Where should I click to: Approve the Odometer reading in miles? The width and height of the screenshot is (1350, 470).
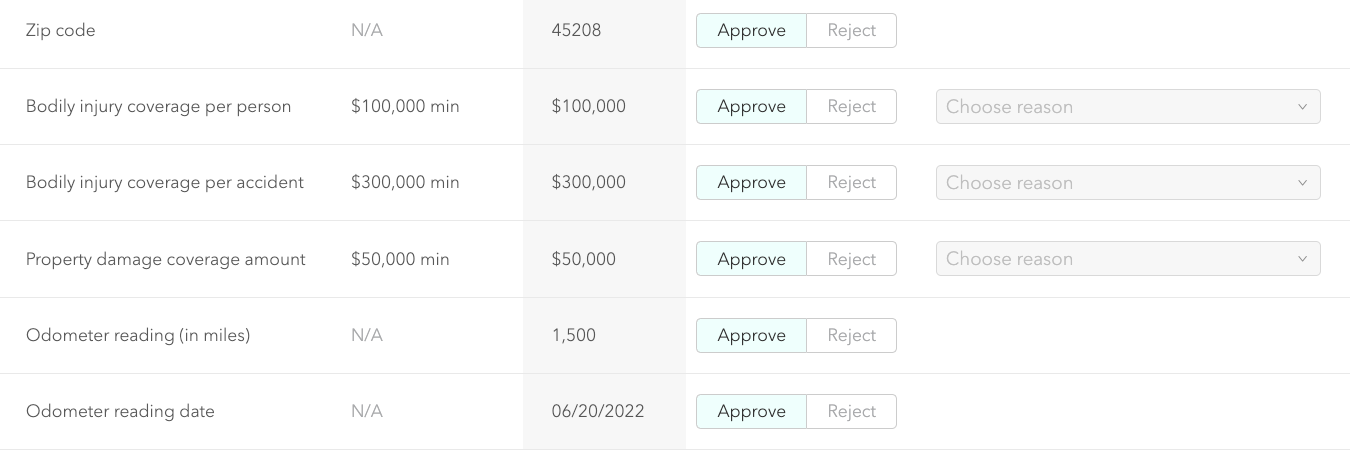click(751, 335)
